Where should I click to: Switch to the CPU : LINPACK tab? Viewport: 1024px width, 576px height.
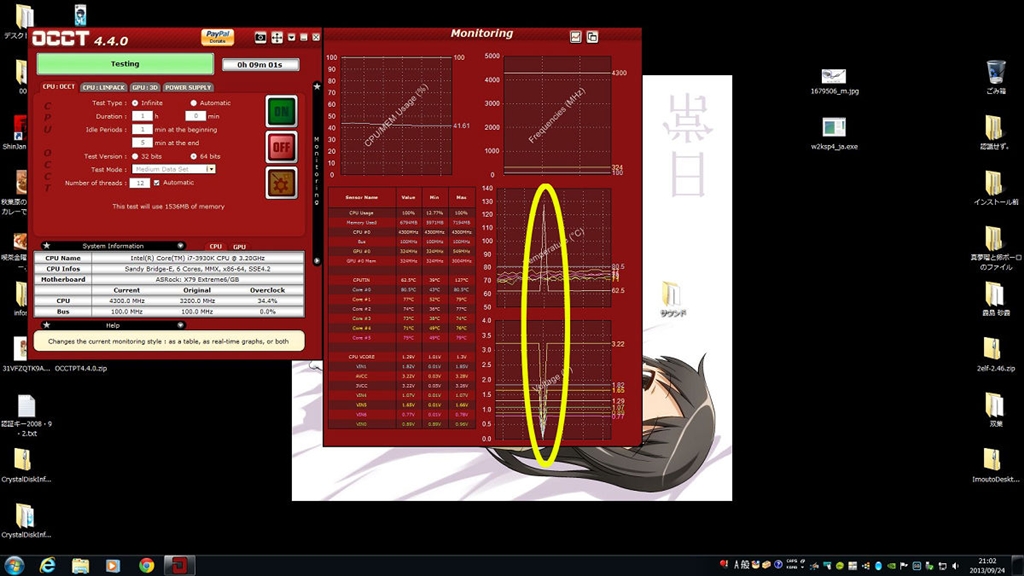coord(104,87)
